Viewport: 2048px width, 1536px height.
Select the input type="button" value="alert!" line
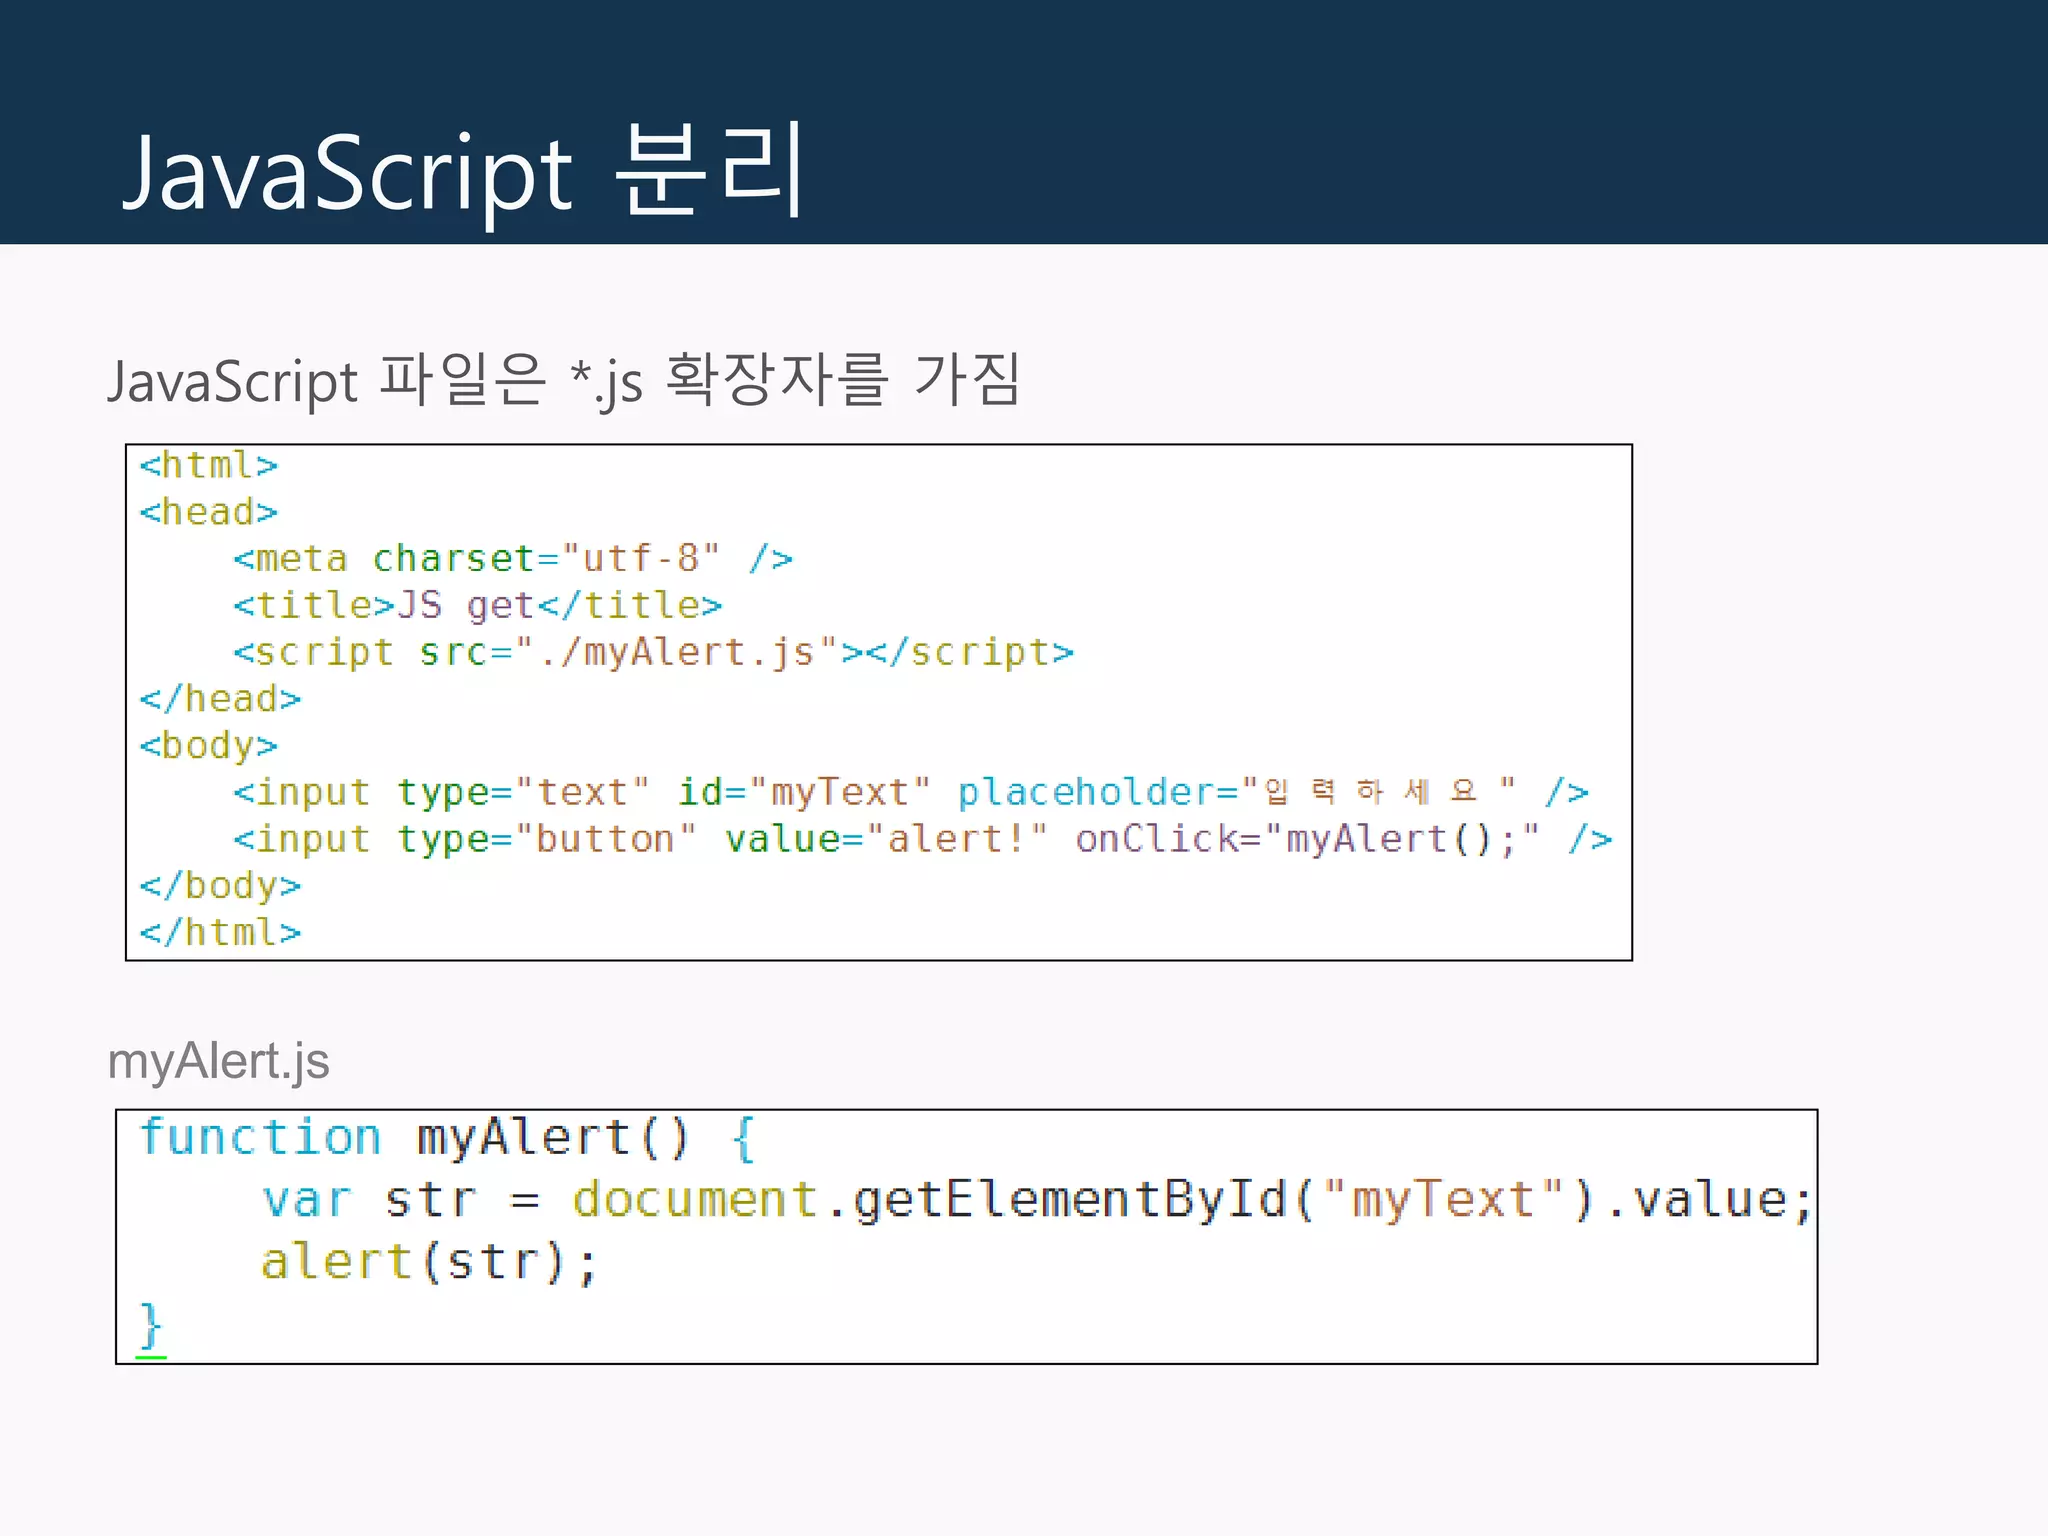tap(923, 839)
